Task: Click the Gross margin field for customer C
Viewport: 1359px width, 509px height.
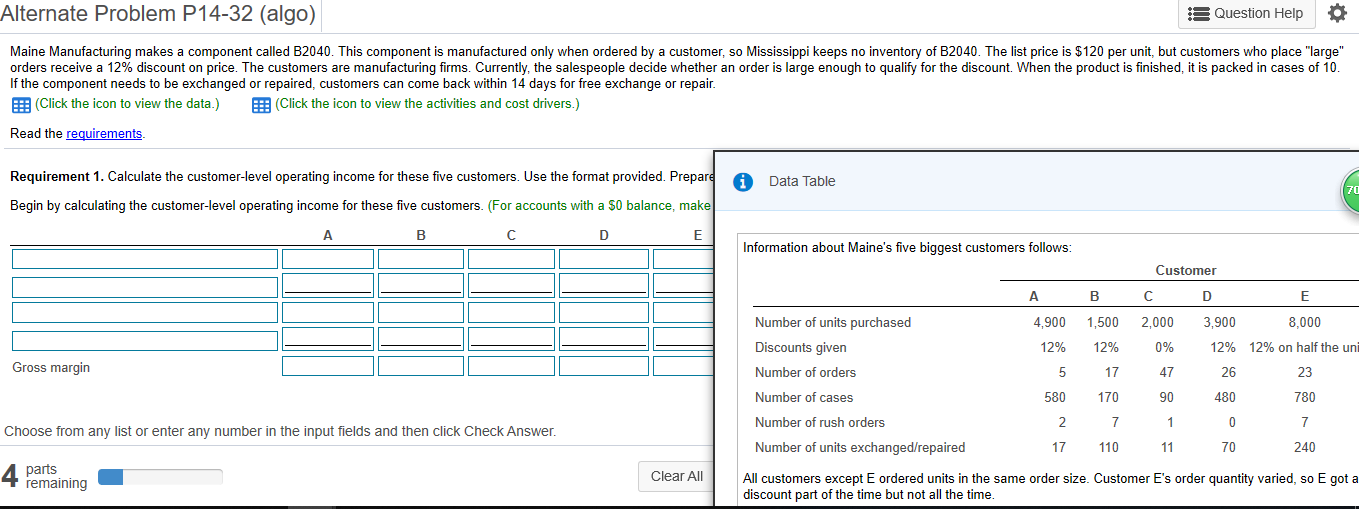Action: 511,366
